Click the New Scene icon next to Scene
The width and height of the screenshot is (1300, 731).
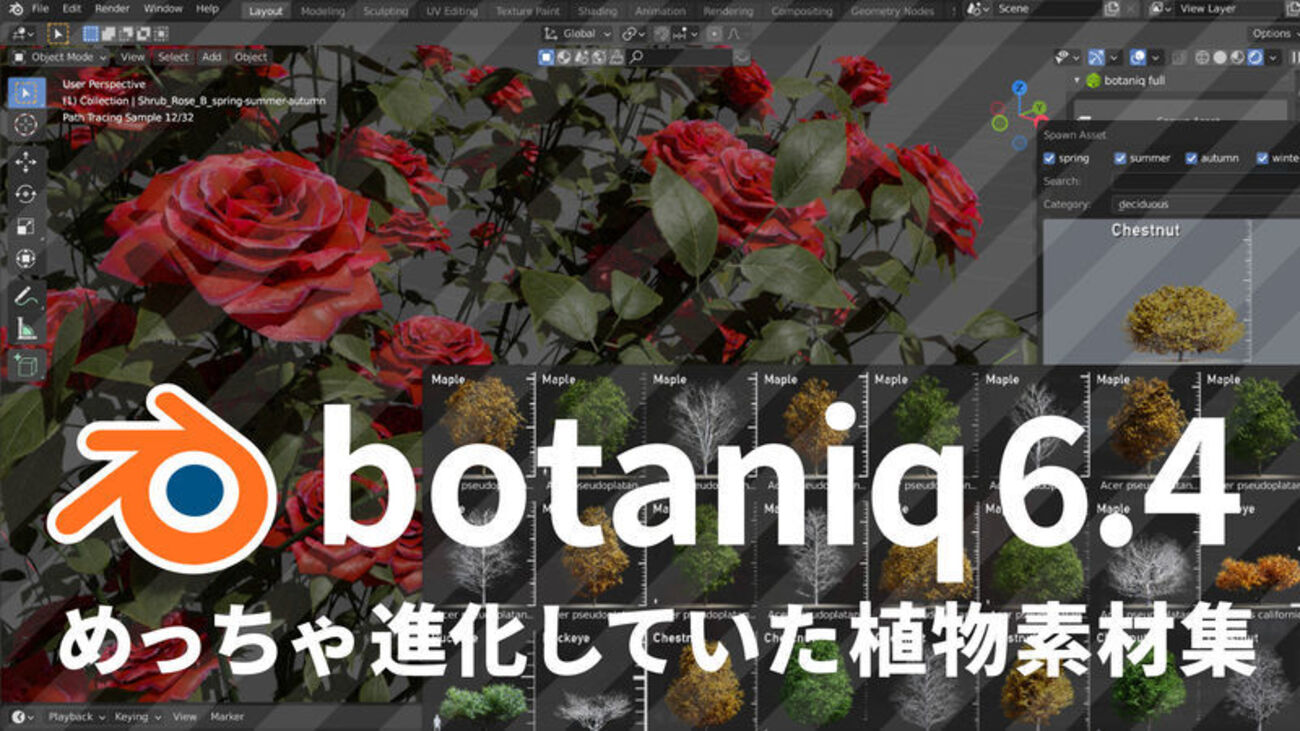[1112, 9]
